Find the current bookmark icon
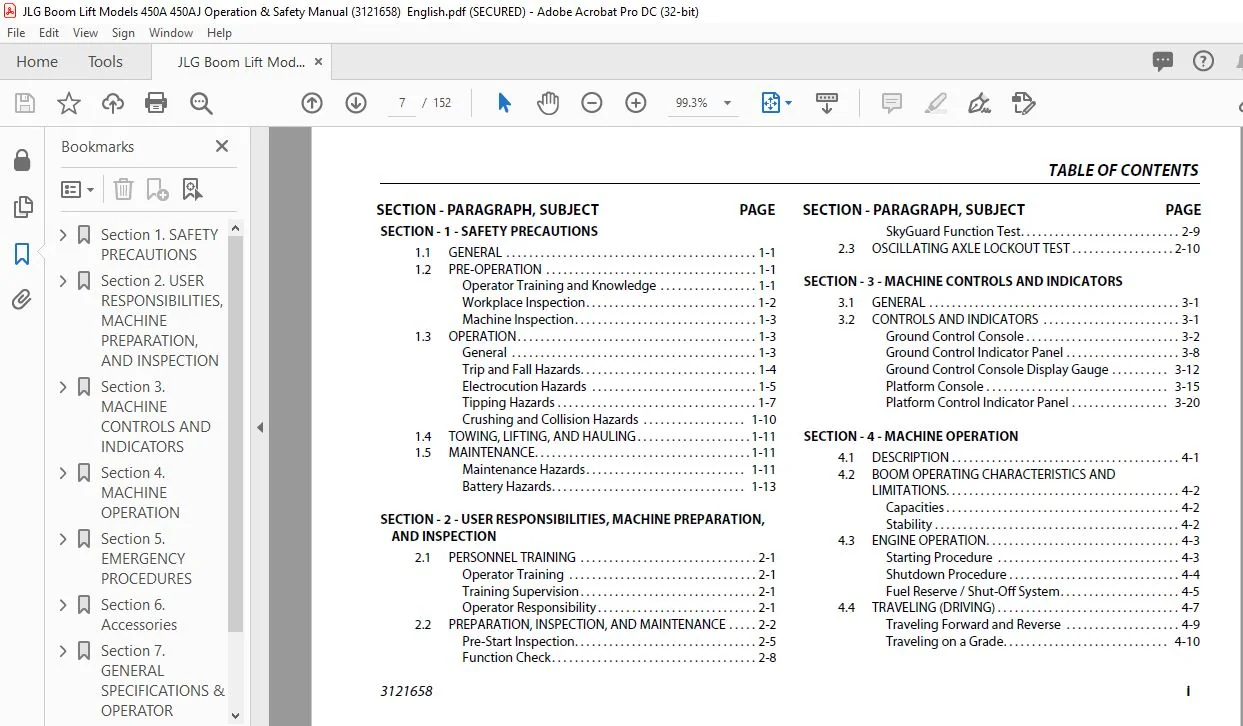Viewport: 1243px width, 726px height. click(x=192, y=189)
